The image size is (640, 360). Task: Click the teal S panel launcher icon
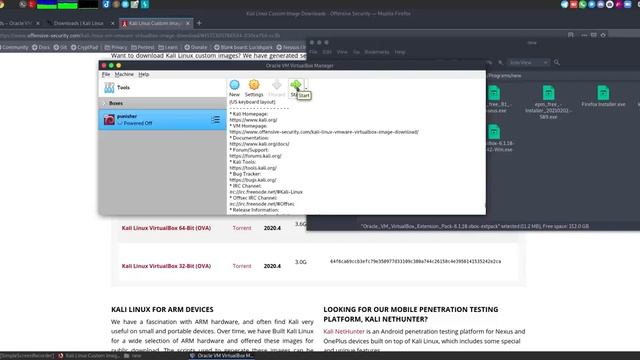145,4
